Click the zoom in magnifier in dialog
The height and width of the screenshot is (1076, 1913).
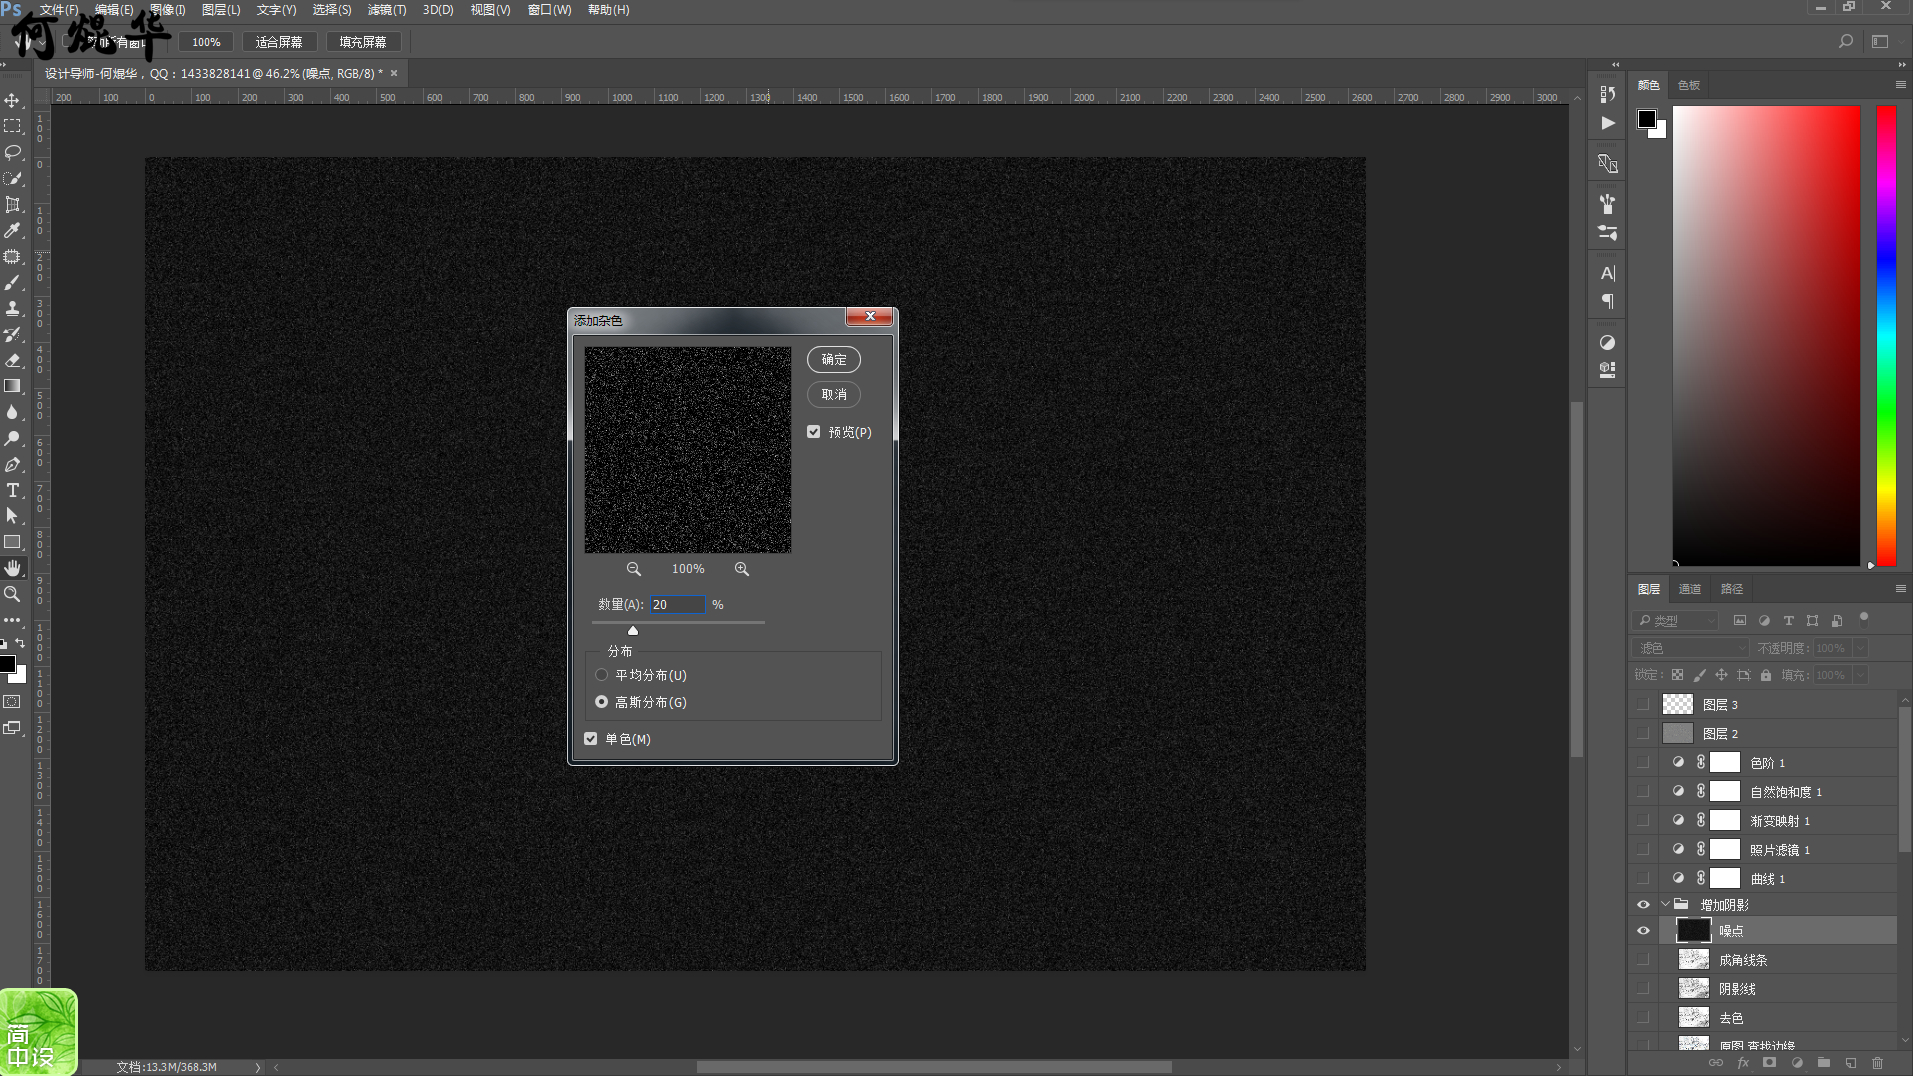pos(741,569)
